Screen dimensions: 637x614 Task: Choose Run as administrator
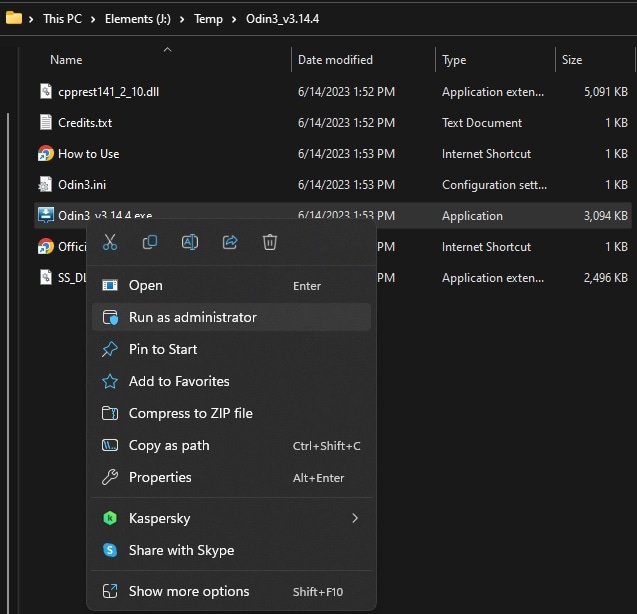[193, 317]
